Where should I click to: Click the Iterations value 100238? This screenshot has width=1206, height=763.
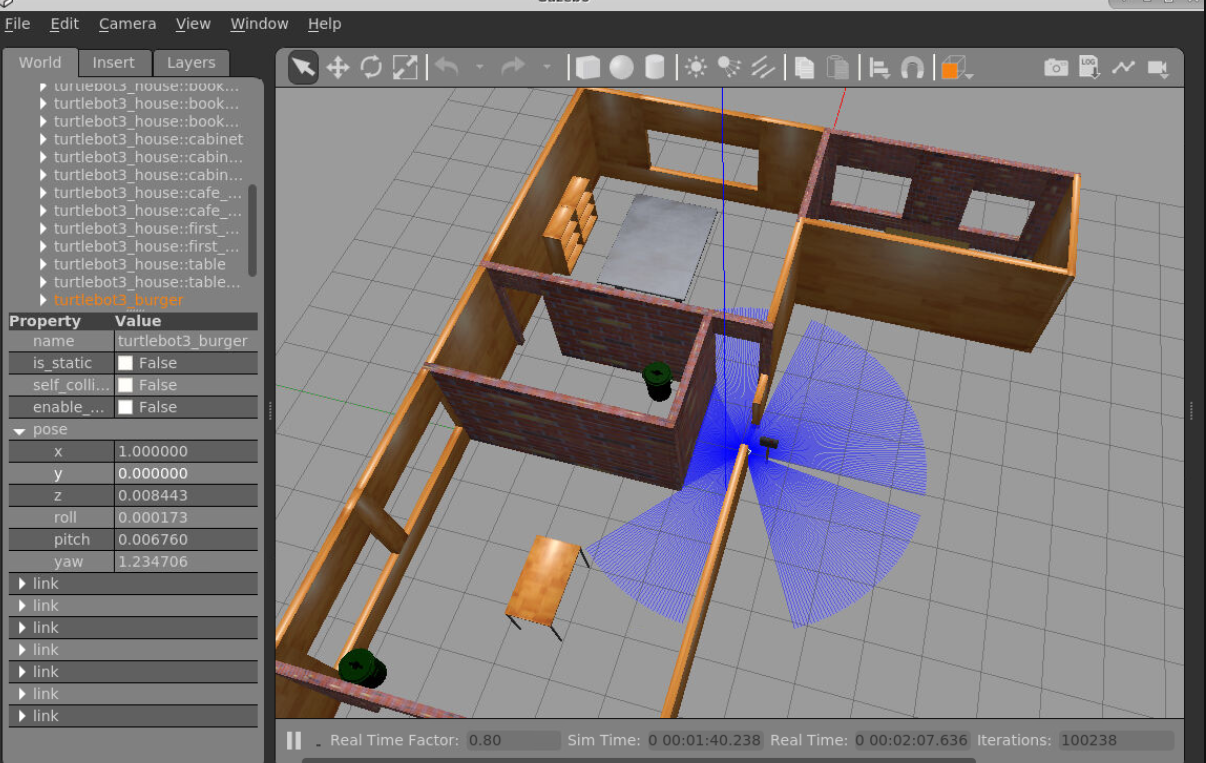tap(1116, 741)
